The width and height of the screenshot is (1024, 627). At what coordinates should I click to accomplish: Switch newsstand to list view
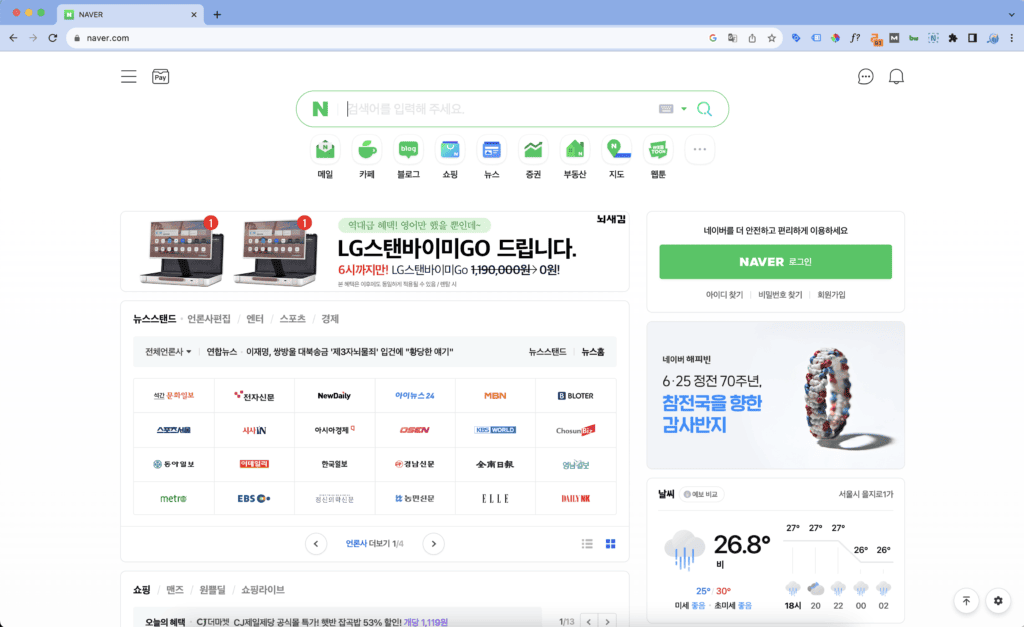pos(588,544)
